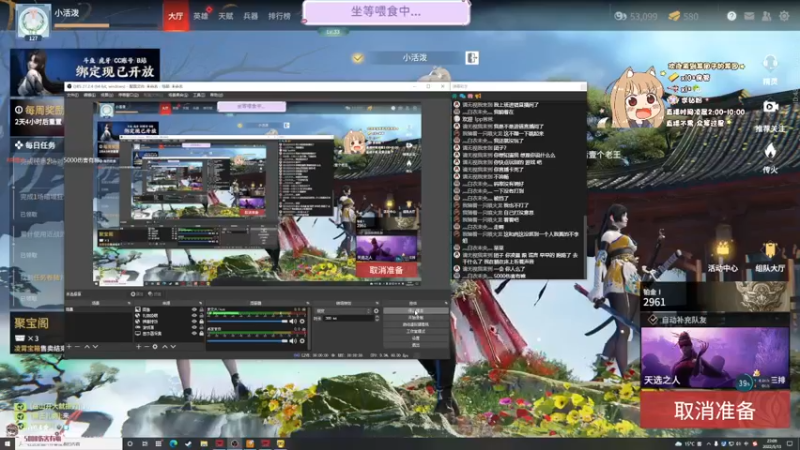Open sources panel header dropdown icon

point(201,303)
